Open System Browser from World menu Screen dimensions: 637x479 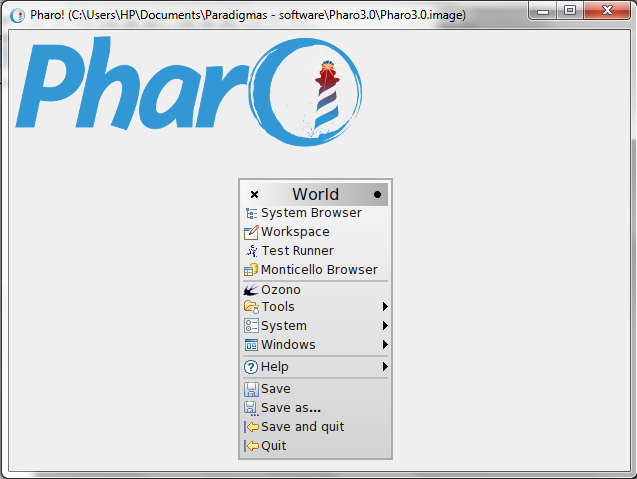coord(315,213)
